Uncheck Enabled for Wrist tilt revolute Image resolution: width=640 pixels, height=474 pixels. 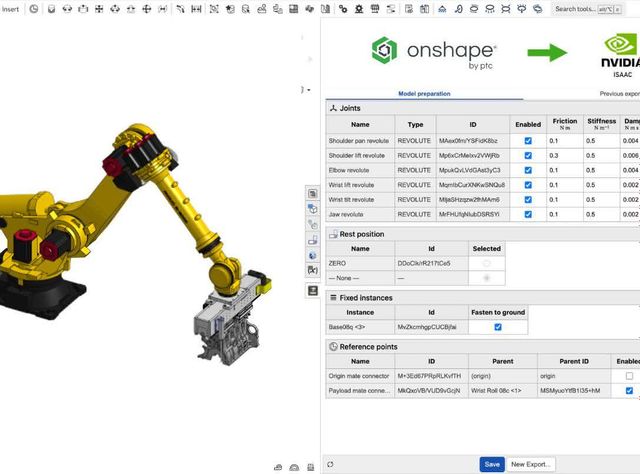528,200
